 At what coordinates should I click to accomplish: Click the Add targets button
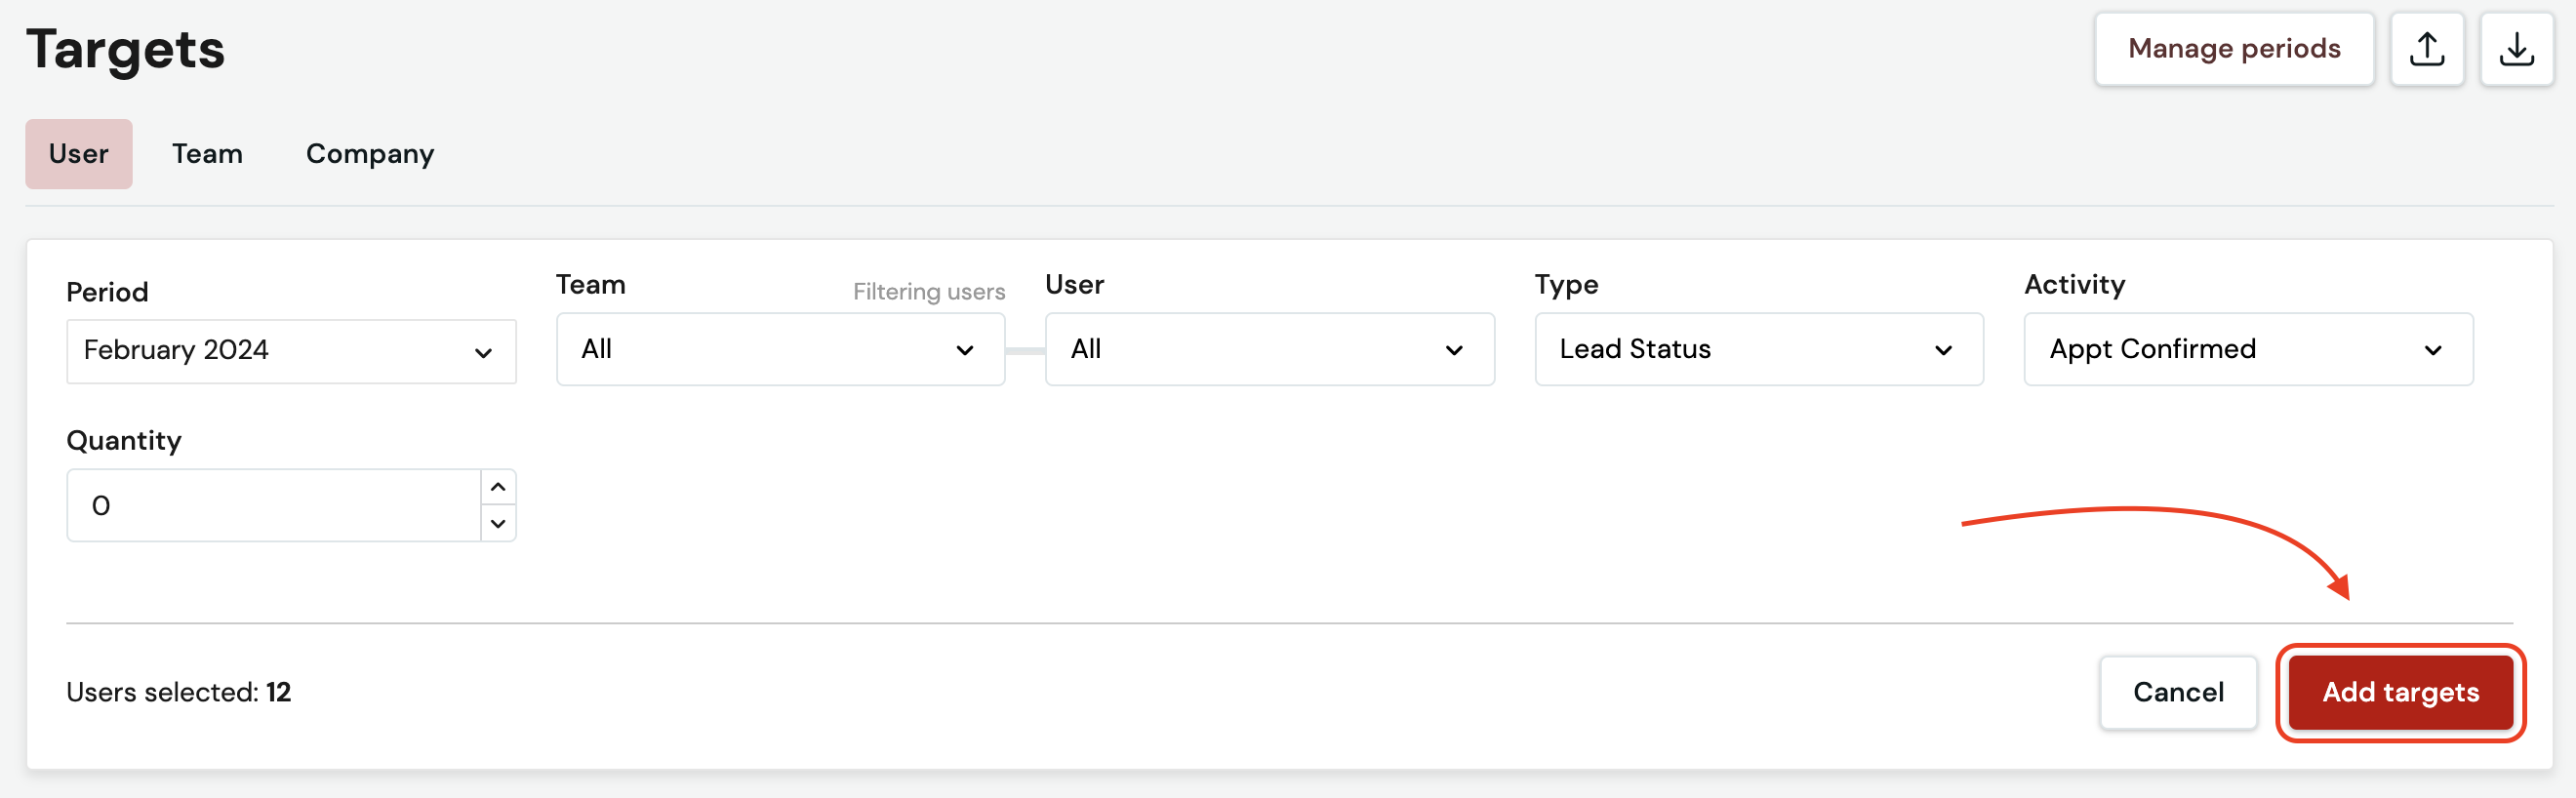coord(2400,693)
